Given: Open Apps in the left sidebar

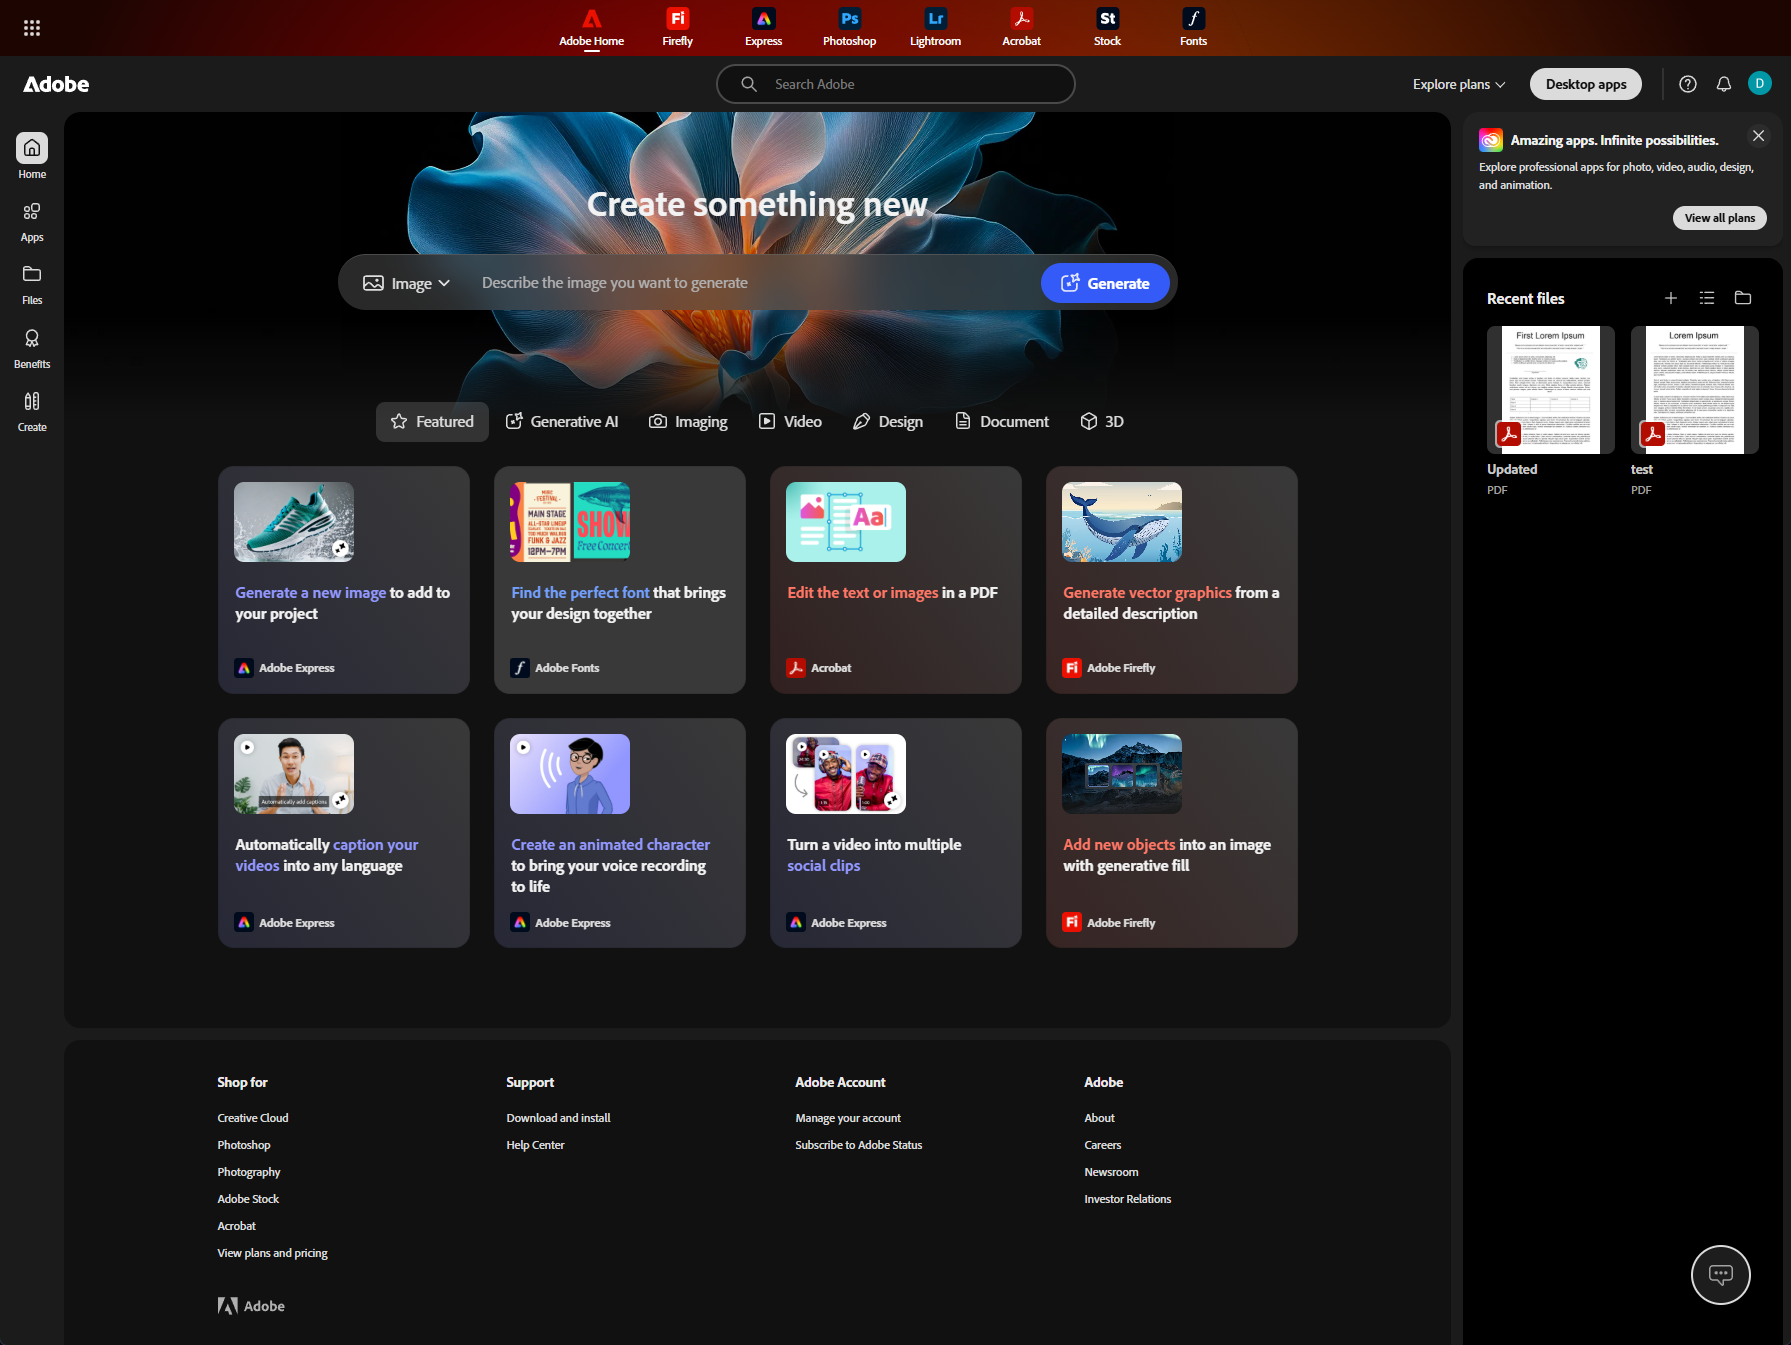Looking at the screenshot, I should coord(32,222).
